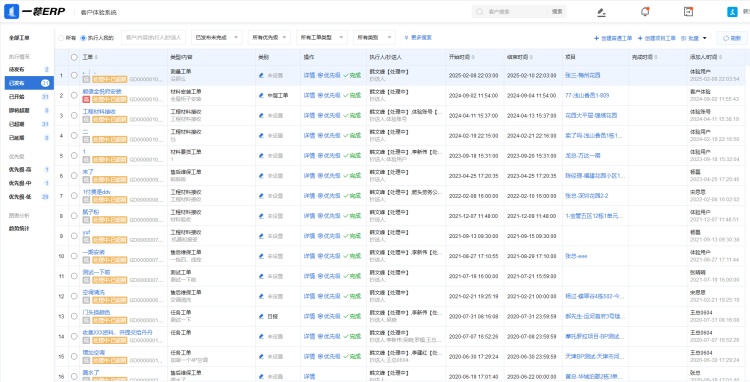Expand 更多搜索 filter options
The width and height of the screenshot is (750, 382).
[418, 37]
